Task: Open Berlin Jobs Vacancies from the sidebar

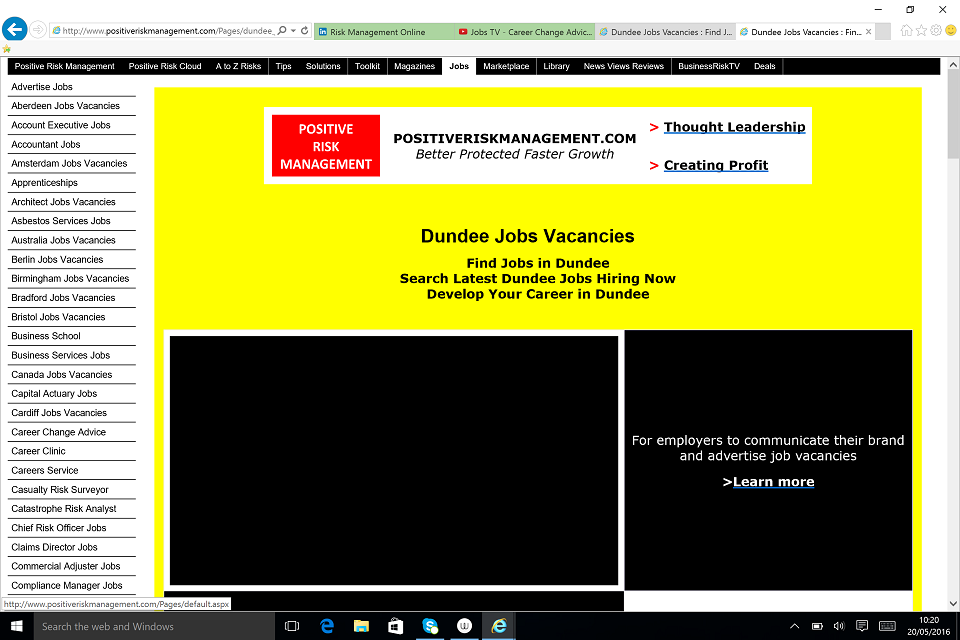Action: pyautogui.click(x=57, y=259)
